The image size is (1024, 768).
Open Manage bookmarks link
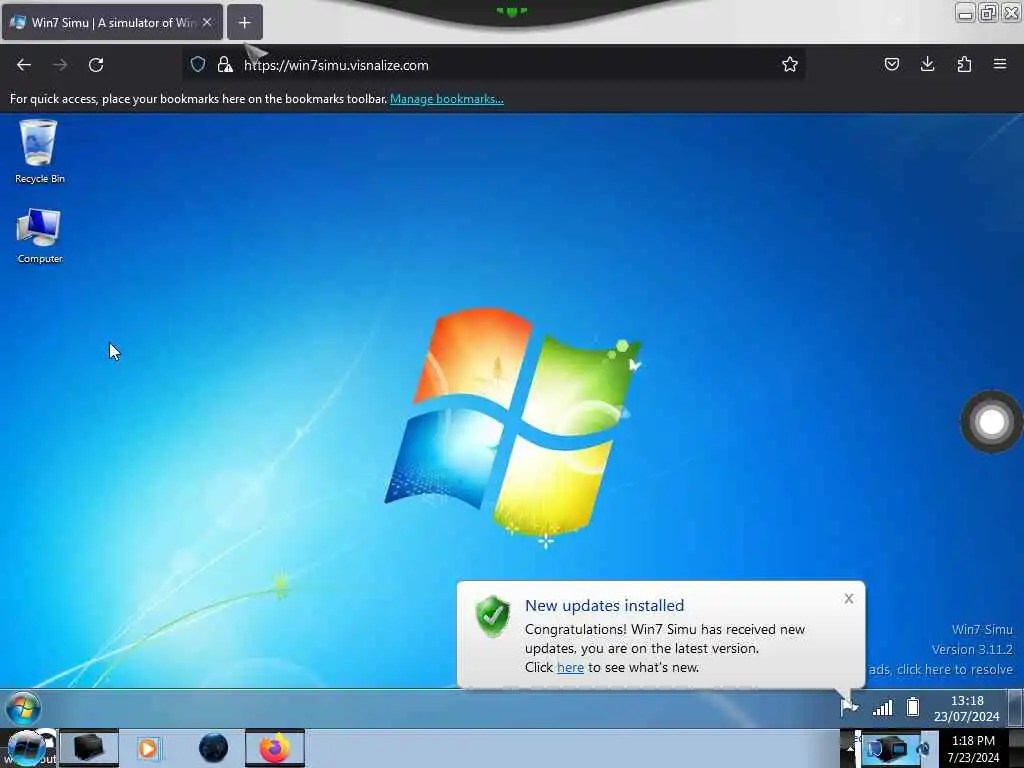pos(447,99)
